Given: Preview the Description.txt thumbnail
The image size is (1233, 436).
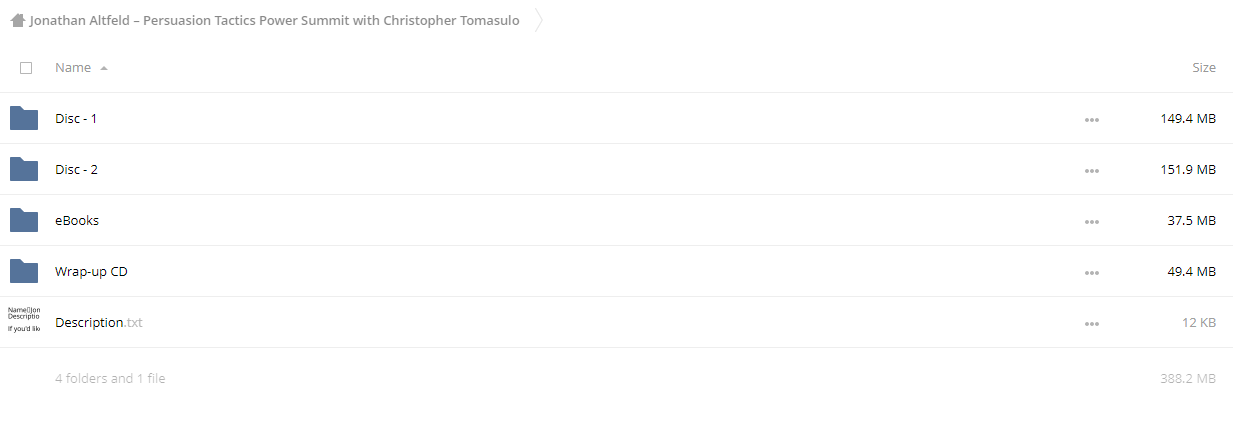Looking at the screenshot, I should [24, 320].
